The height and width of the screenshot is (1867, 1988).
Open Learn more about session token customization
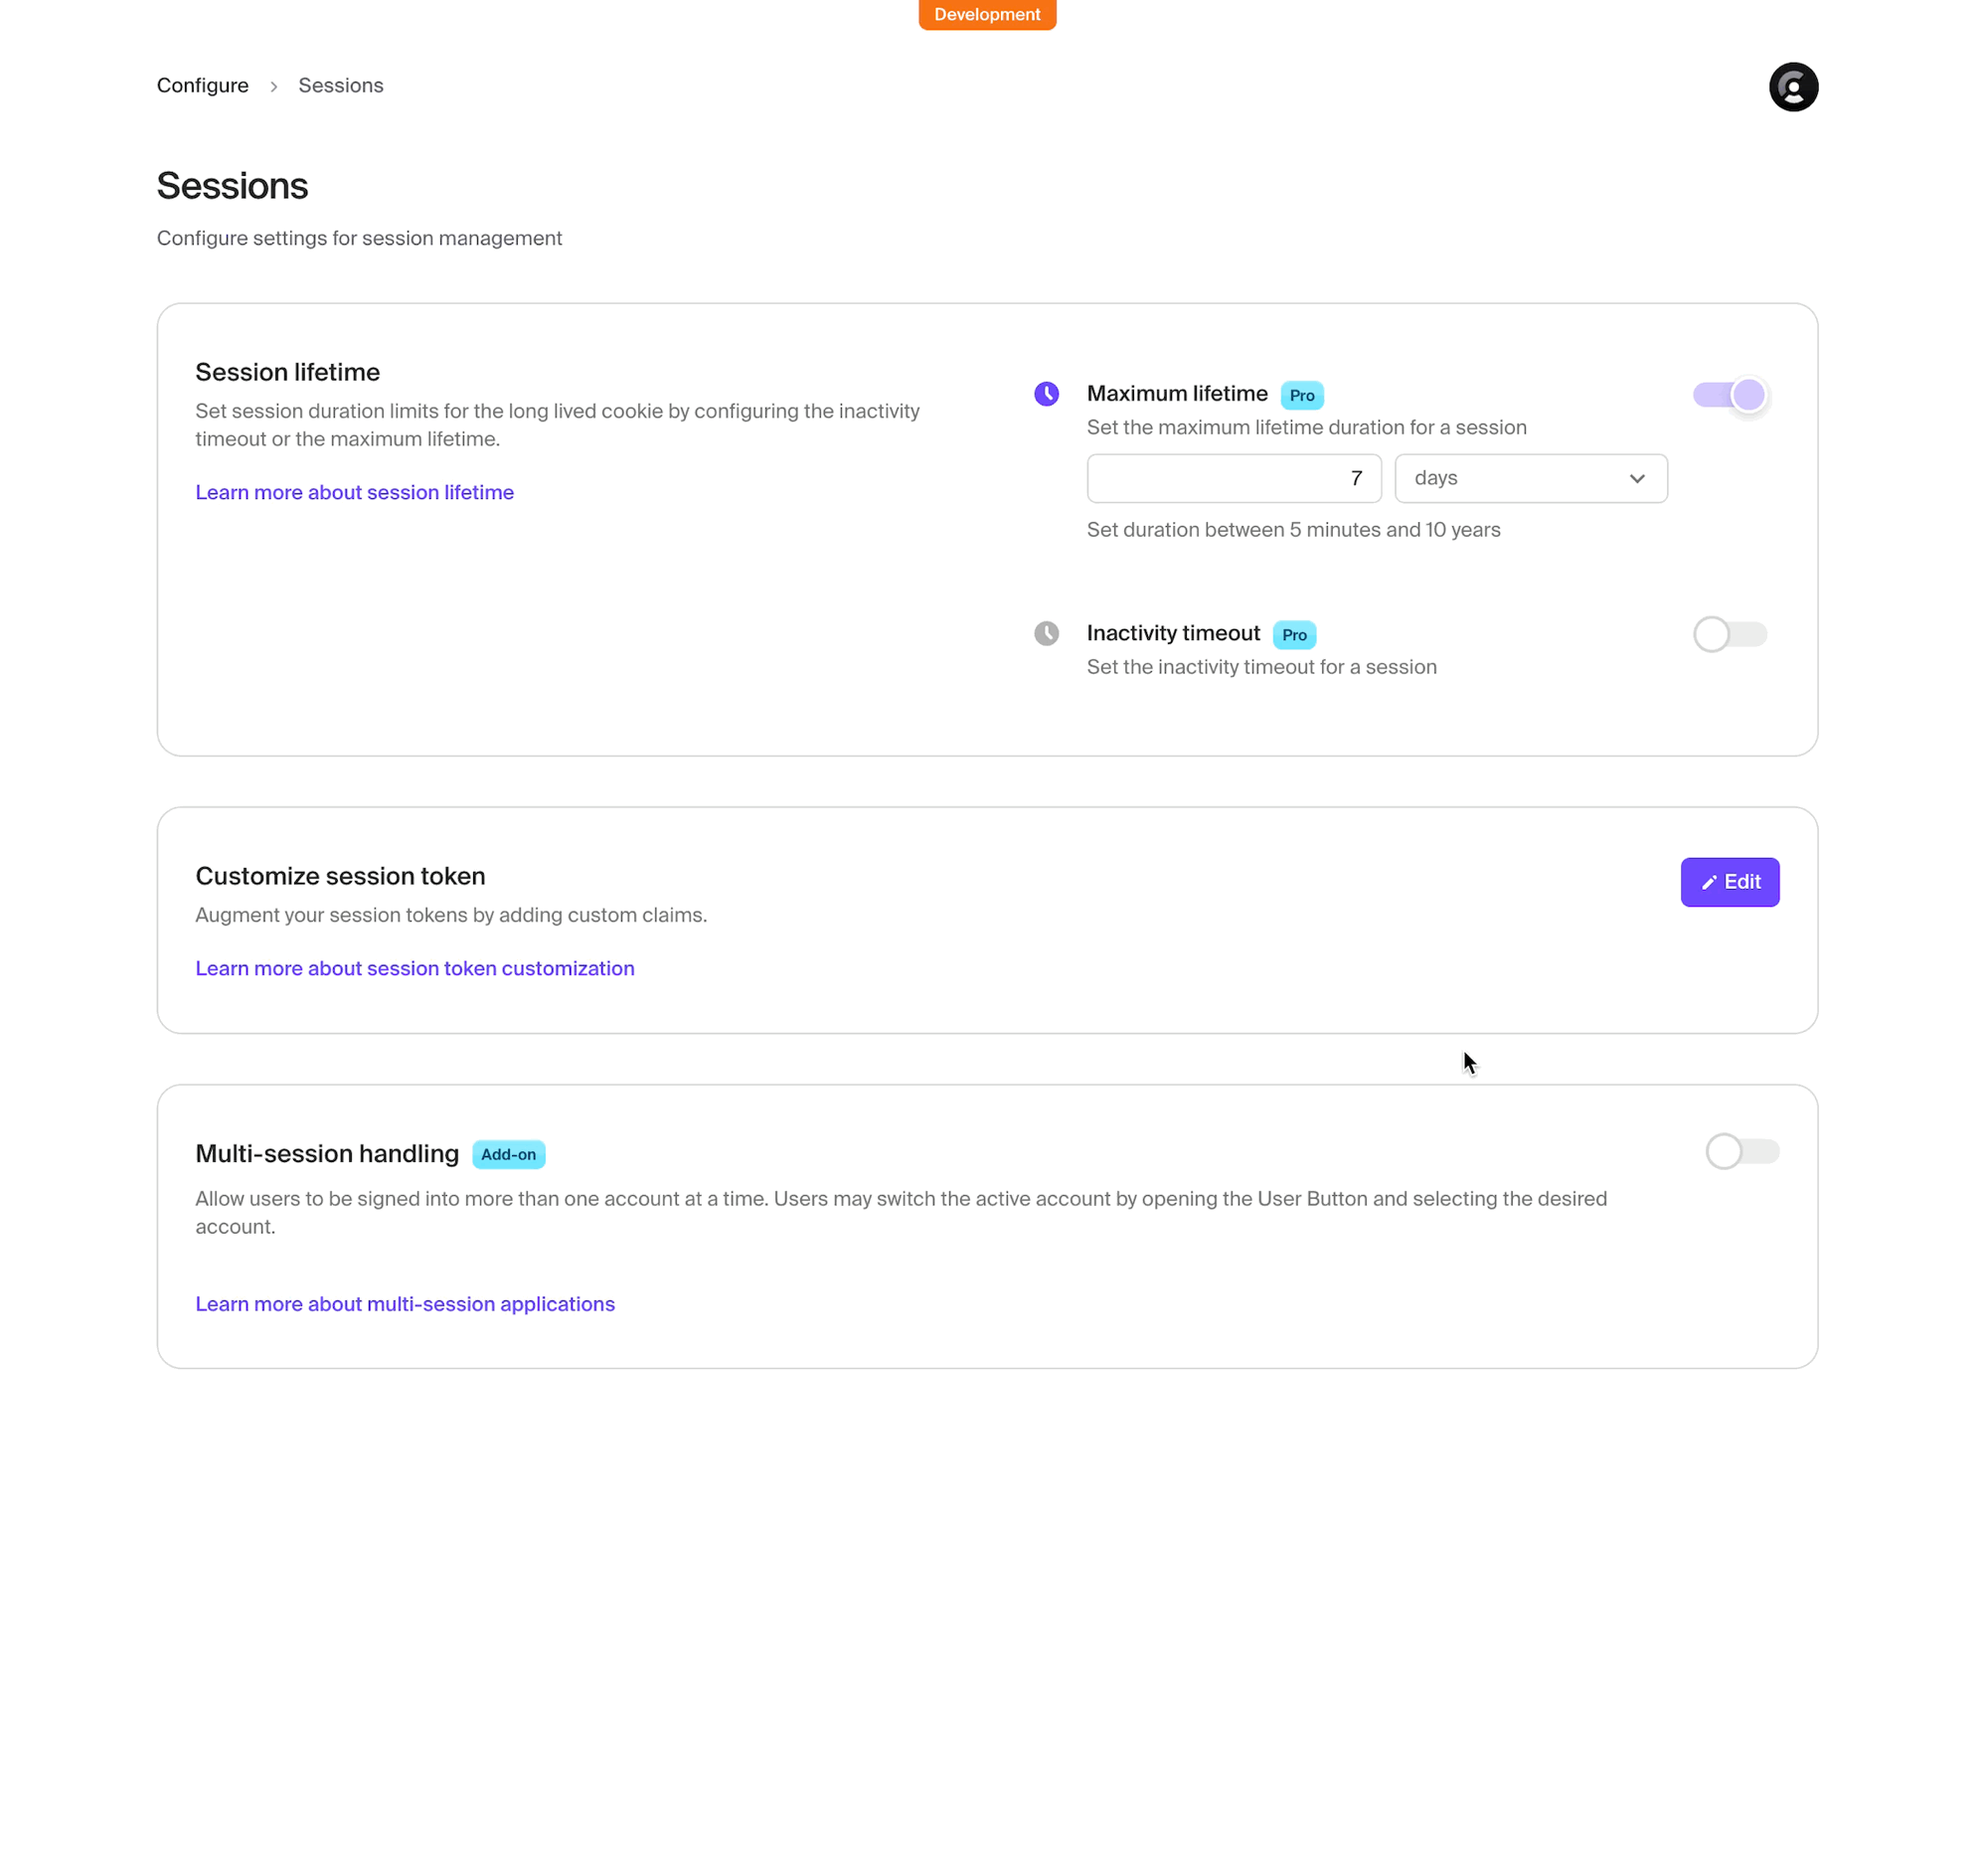tap(415, 968)
